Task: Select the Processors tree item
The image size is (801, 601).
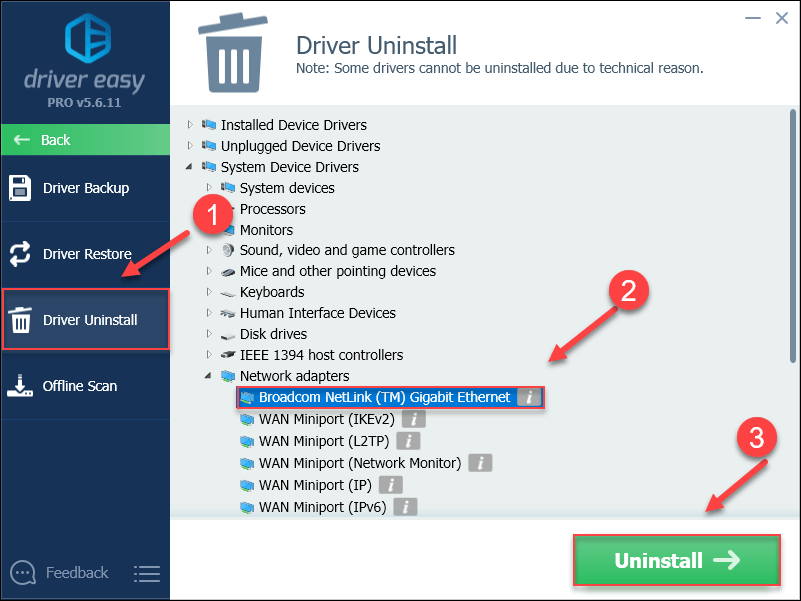Action: pyautogui.click(x=272, y=209)
